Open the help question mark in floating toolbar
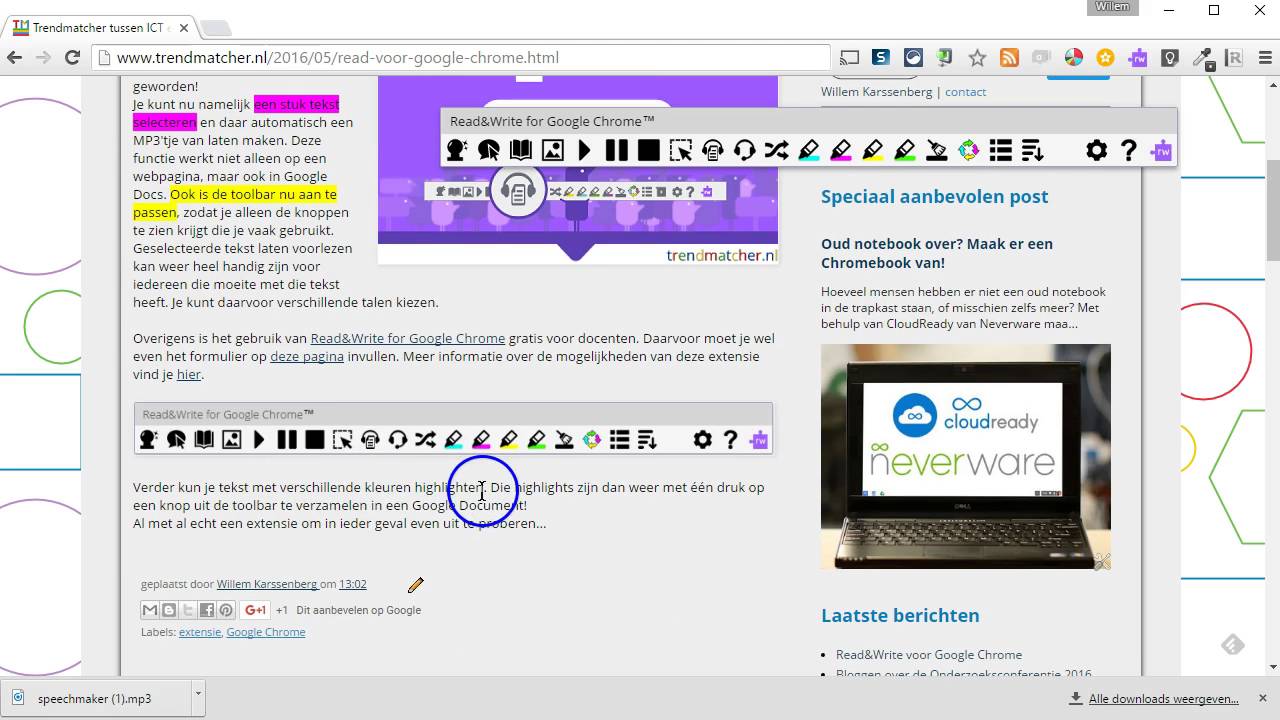The image size is (1280, 720). [1128, 151]
